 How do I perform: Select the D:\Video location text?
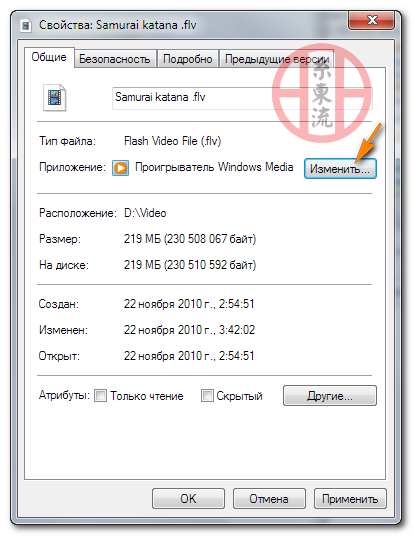pyautogui.click(x=145, y=213)
